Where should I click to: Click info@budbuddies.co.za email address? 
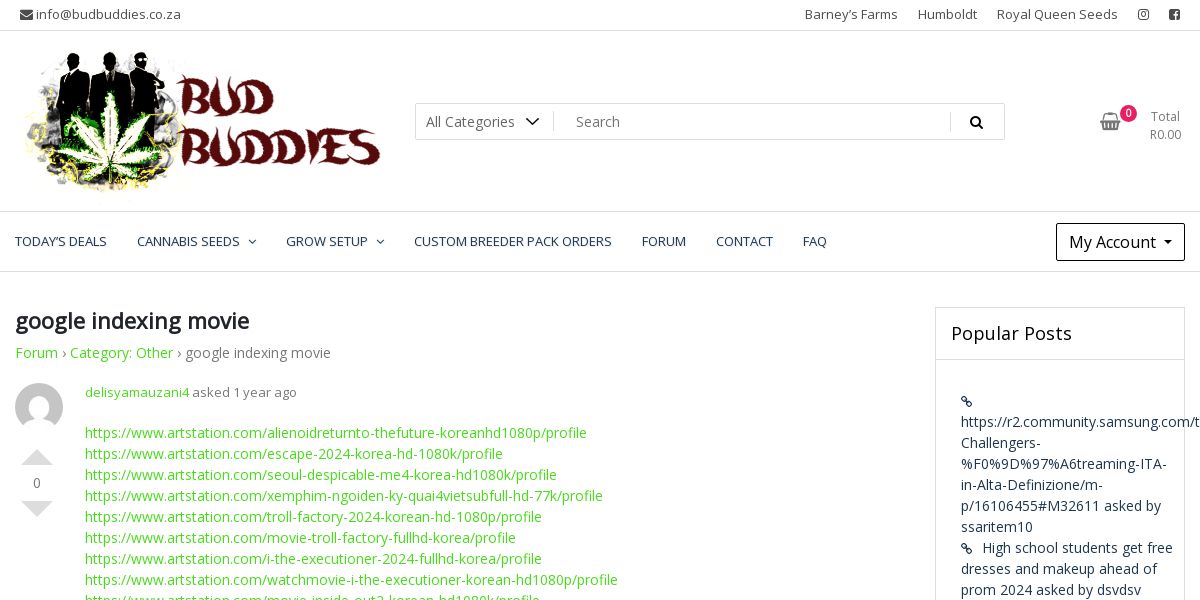pyautogui.click(x=108, y=15)
